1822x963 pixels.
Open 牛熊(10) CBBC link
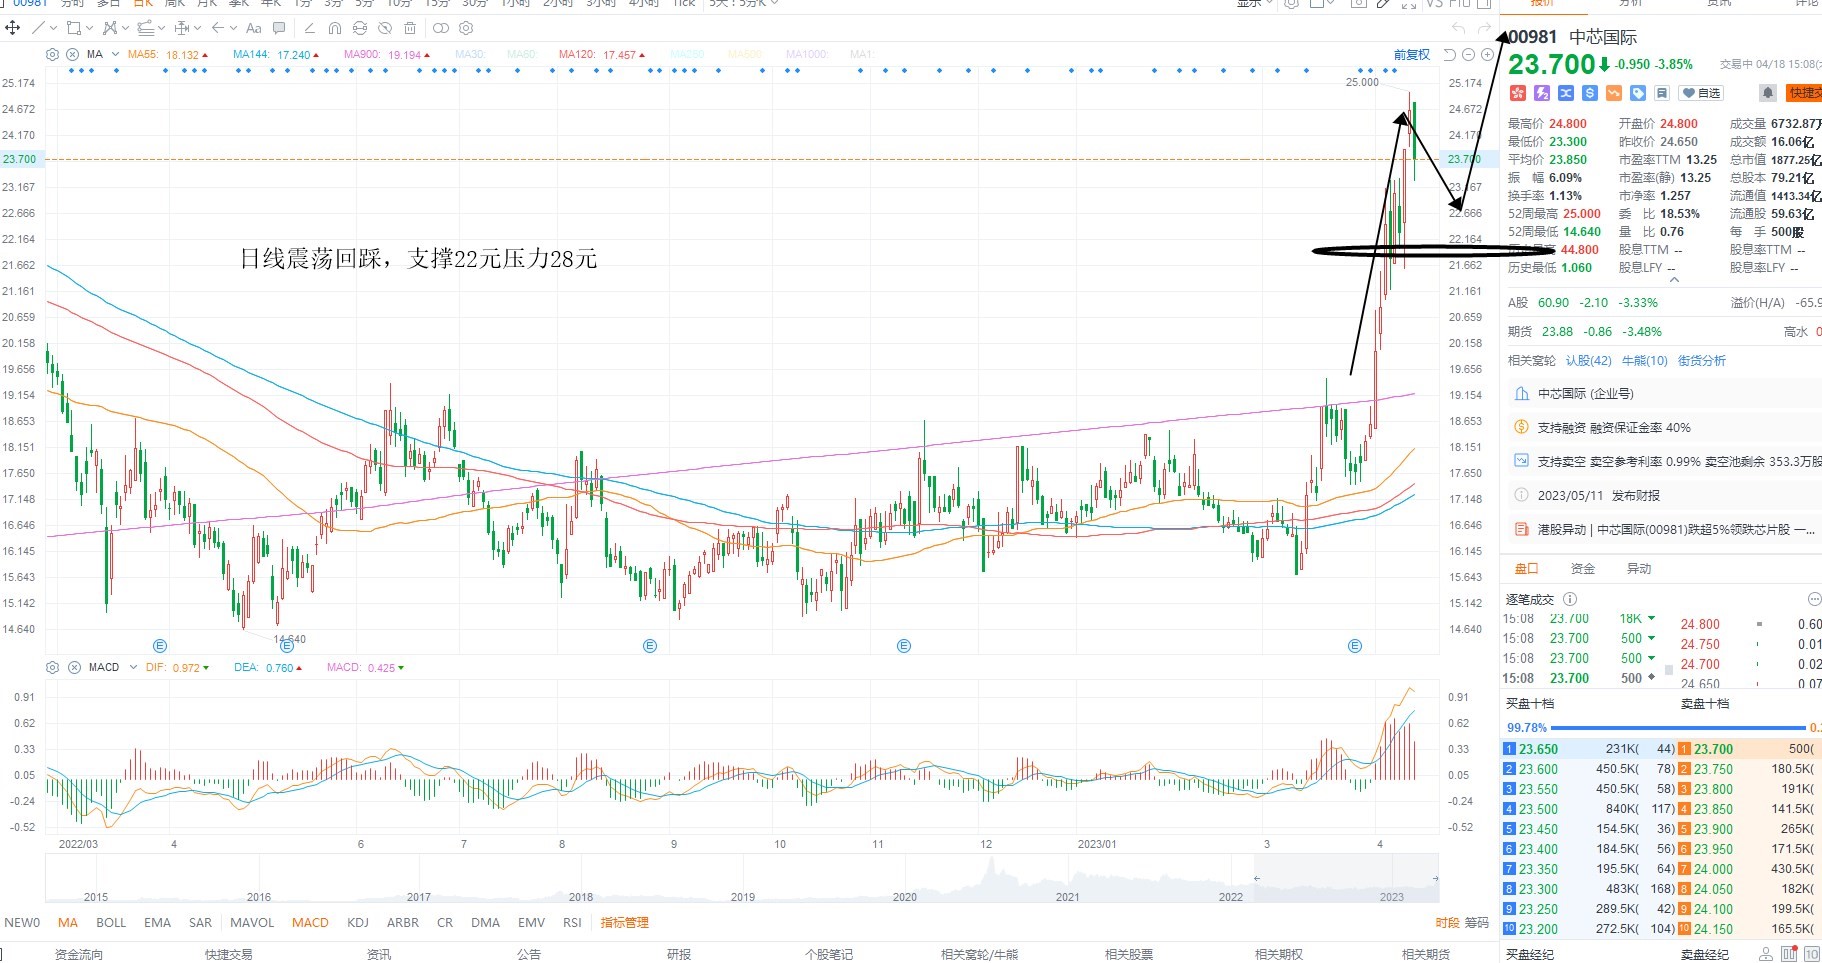click(1645, 360)
